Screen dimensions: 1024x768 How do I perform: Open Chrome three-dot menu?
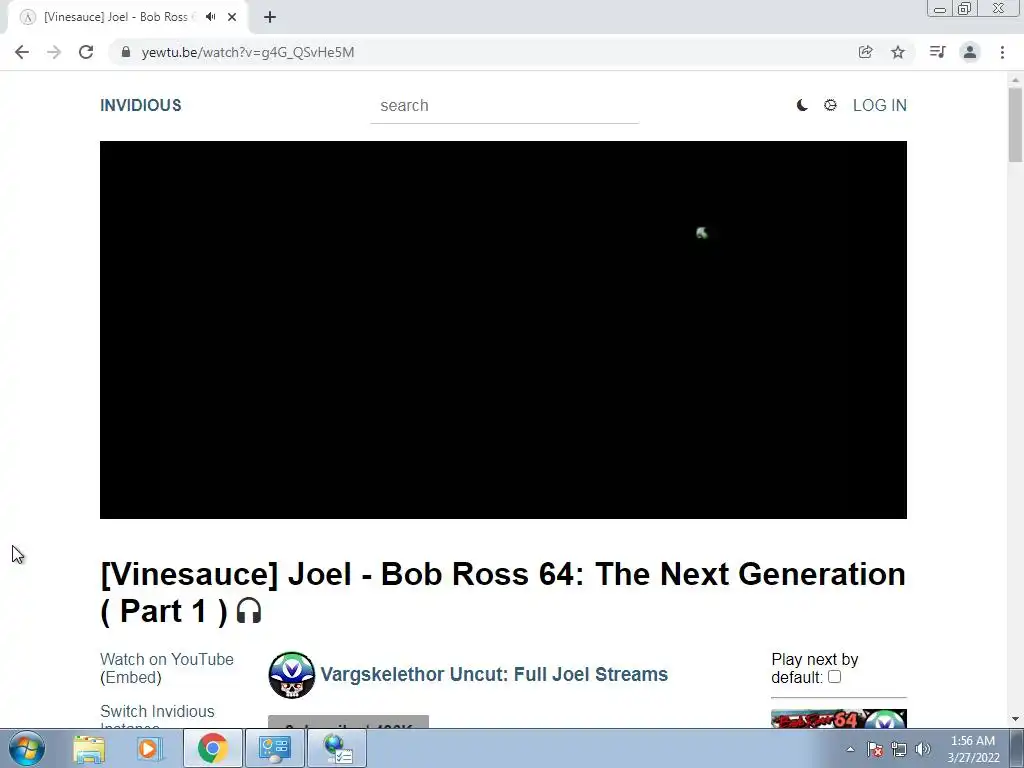[1002, 52]
